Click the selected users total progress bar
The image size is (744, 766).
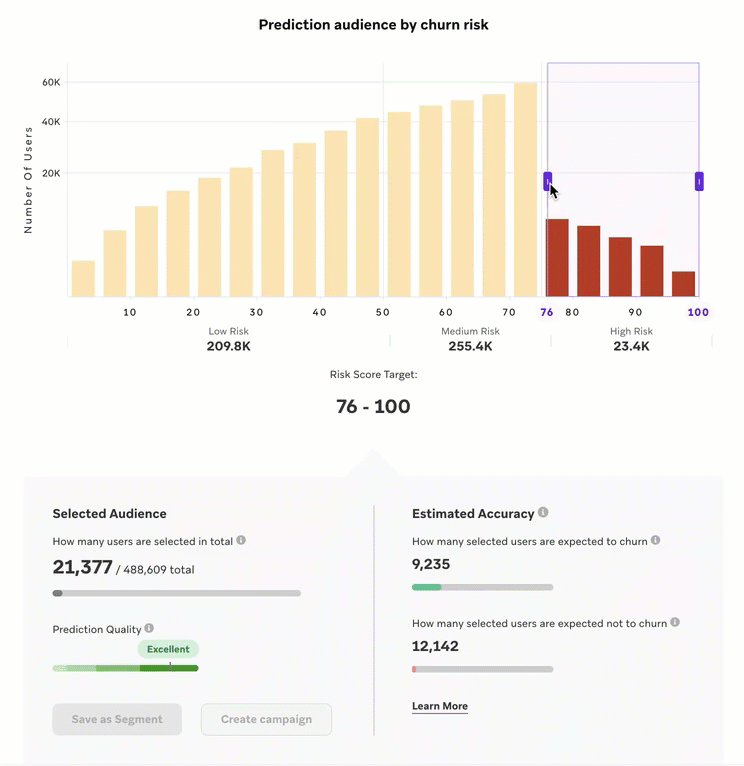(177, 593)
